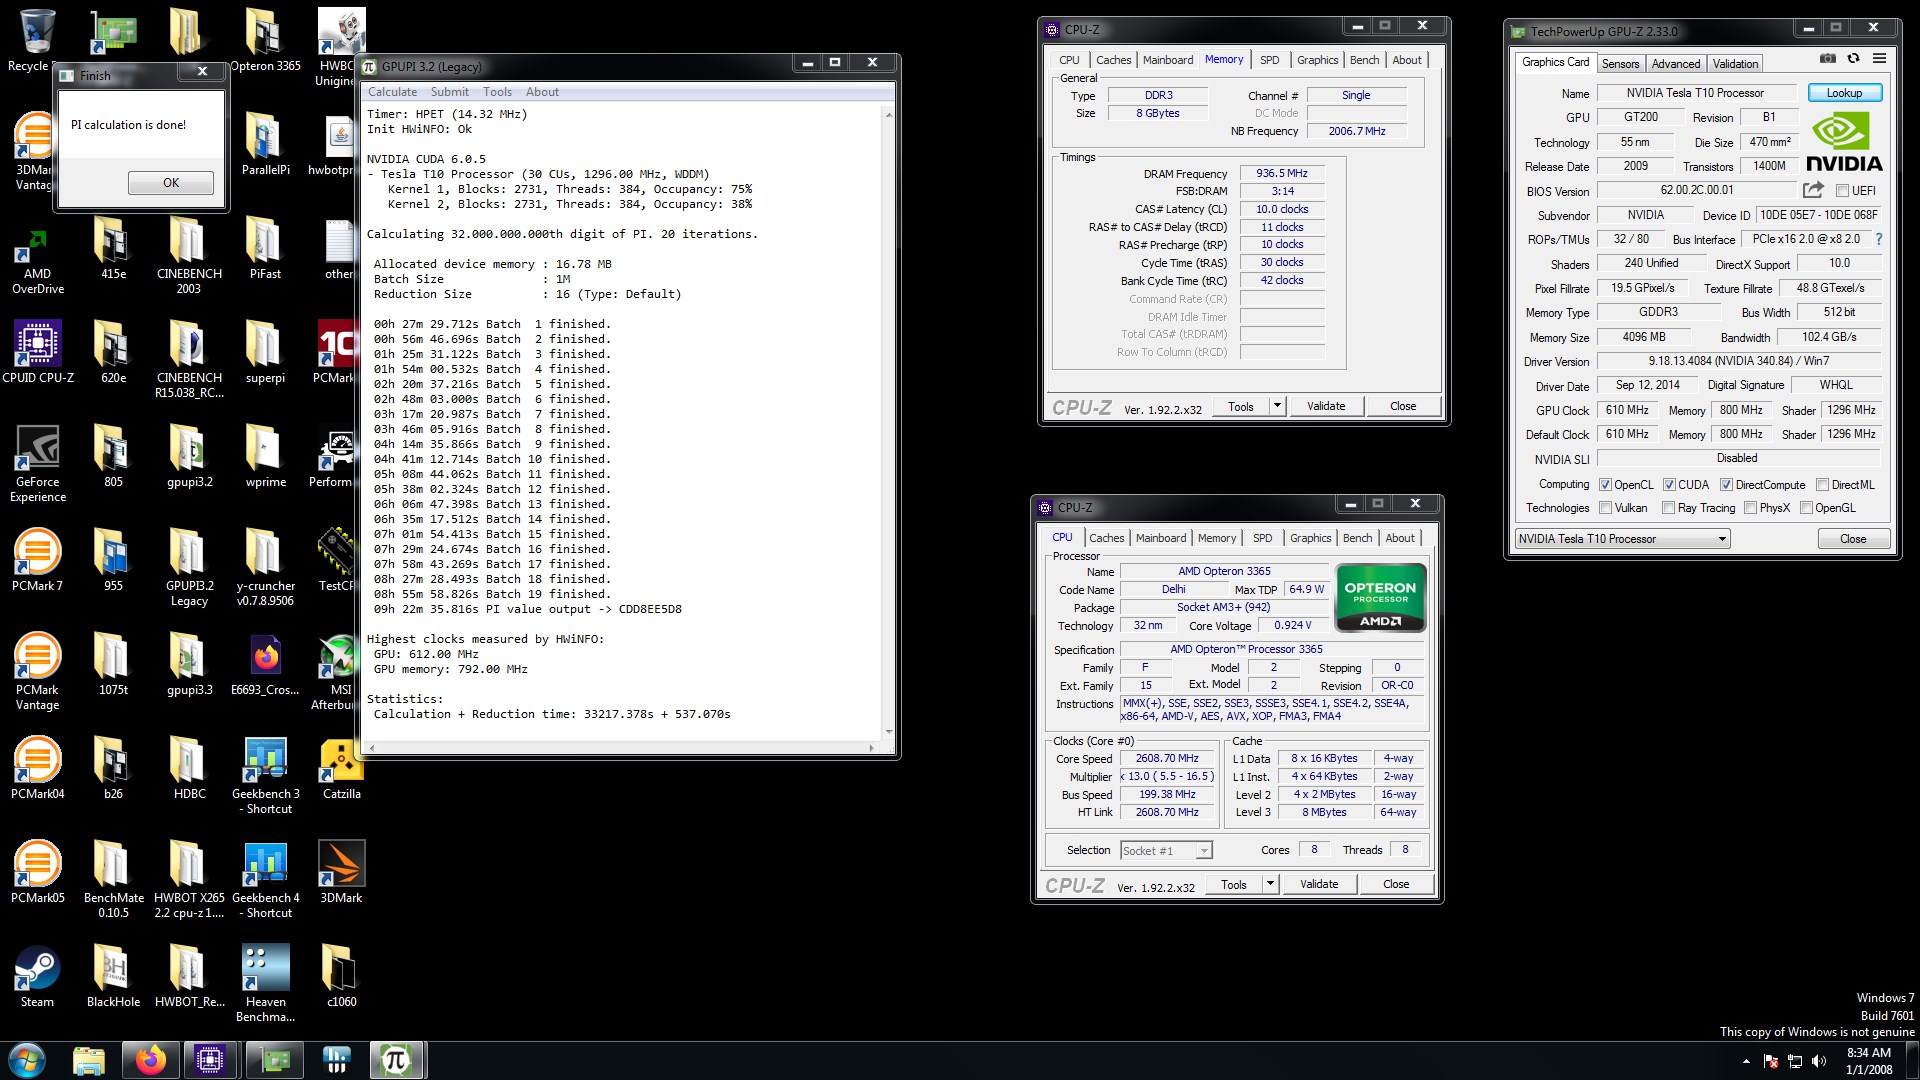The height and width of the screenshot is (1080, 1920).
Task: Open GeForce Experience desktop shortcut
Action: point(37,463)
